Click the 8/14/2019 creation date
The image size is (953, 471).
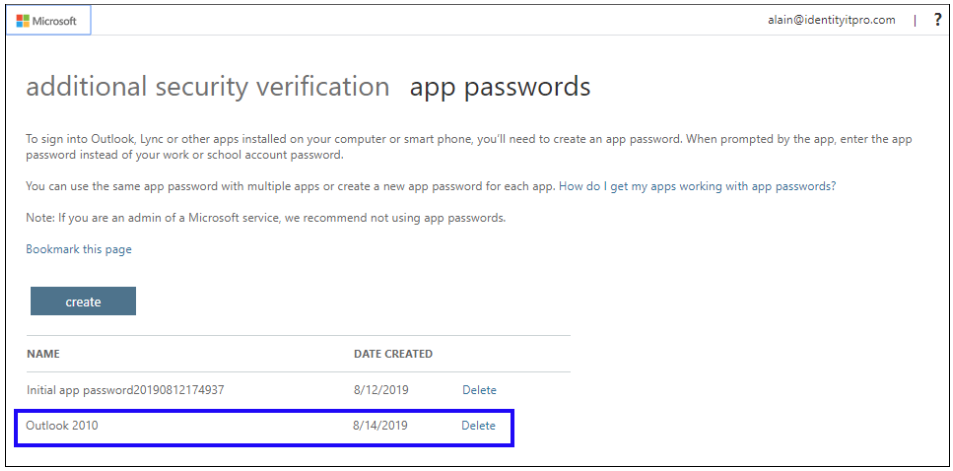pos(380,426)
